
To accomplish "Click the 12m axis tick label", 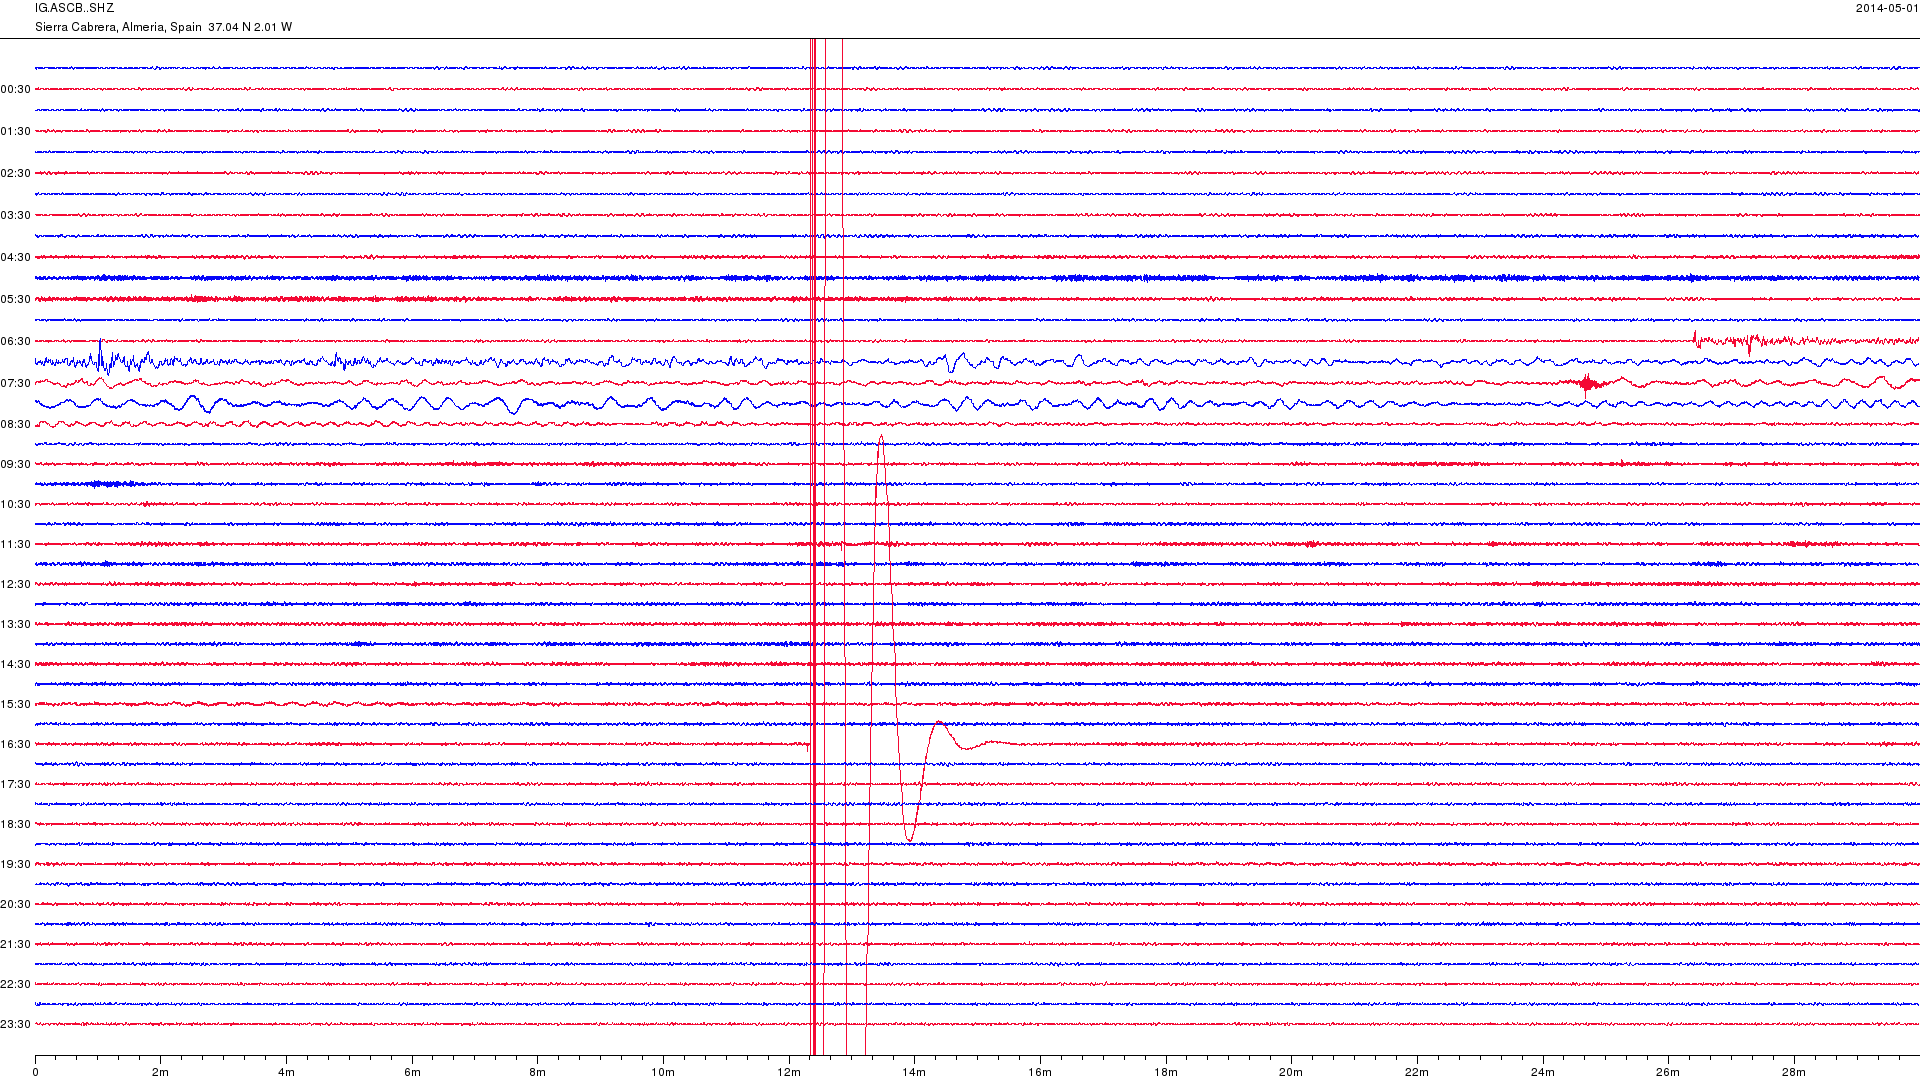I will click(x=789, y=1073).
